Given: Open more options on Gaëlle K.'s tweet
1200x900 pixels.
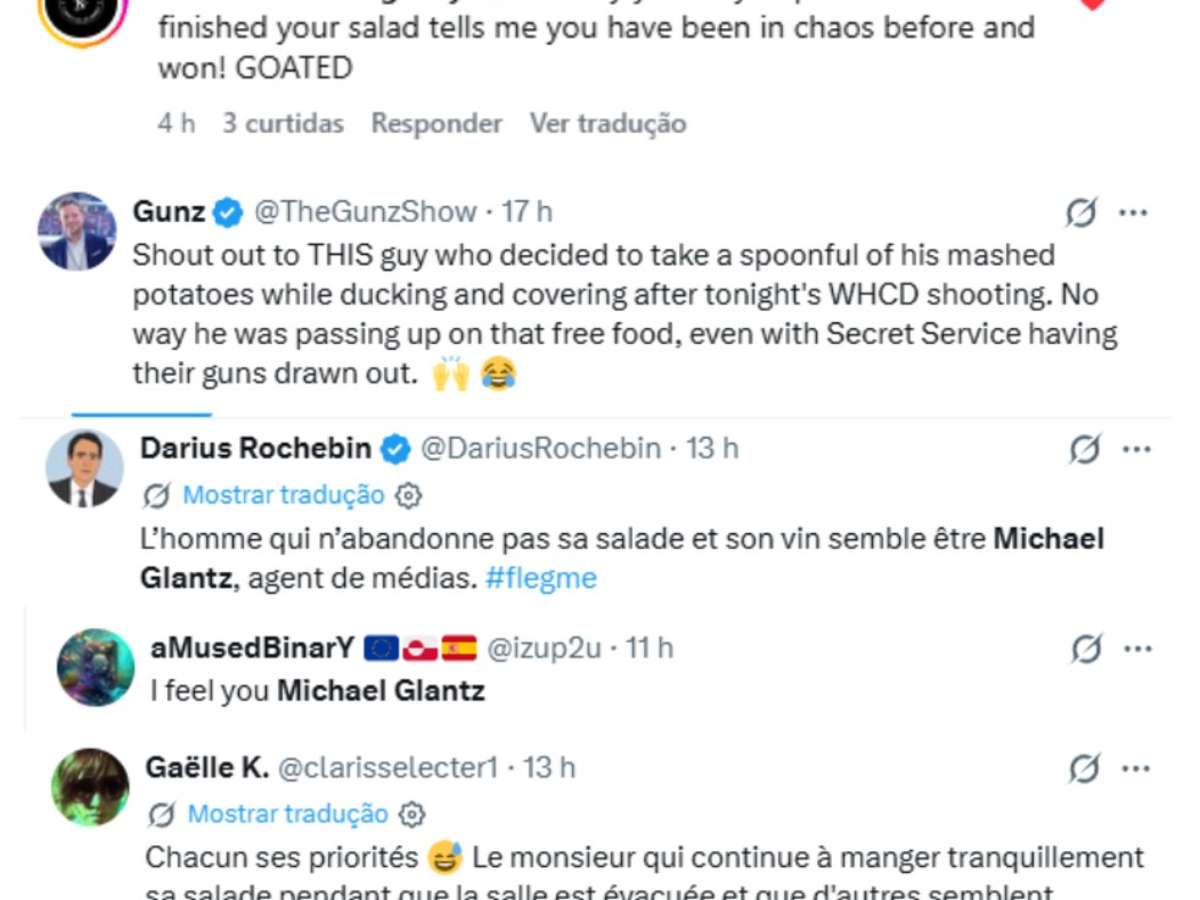Looking at the screenshot, I should pos(1136,769).
